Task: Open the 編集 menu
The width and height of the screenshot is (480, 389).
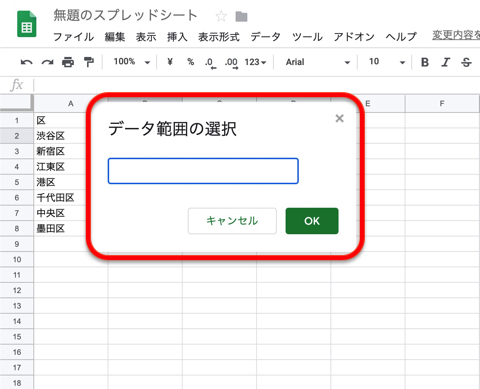Action: tap(115, 37)
